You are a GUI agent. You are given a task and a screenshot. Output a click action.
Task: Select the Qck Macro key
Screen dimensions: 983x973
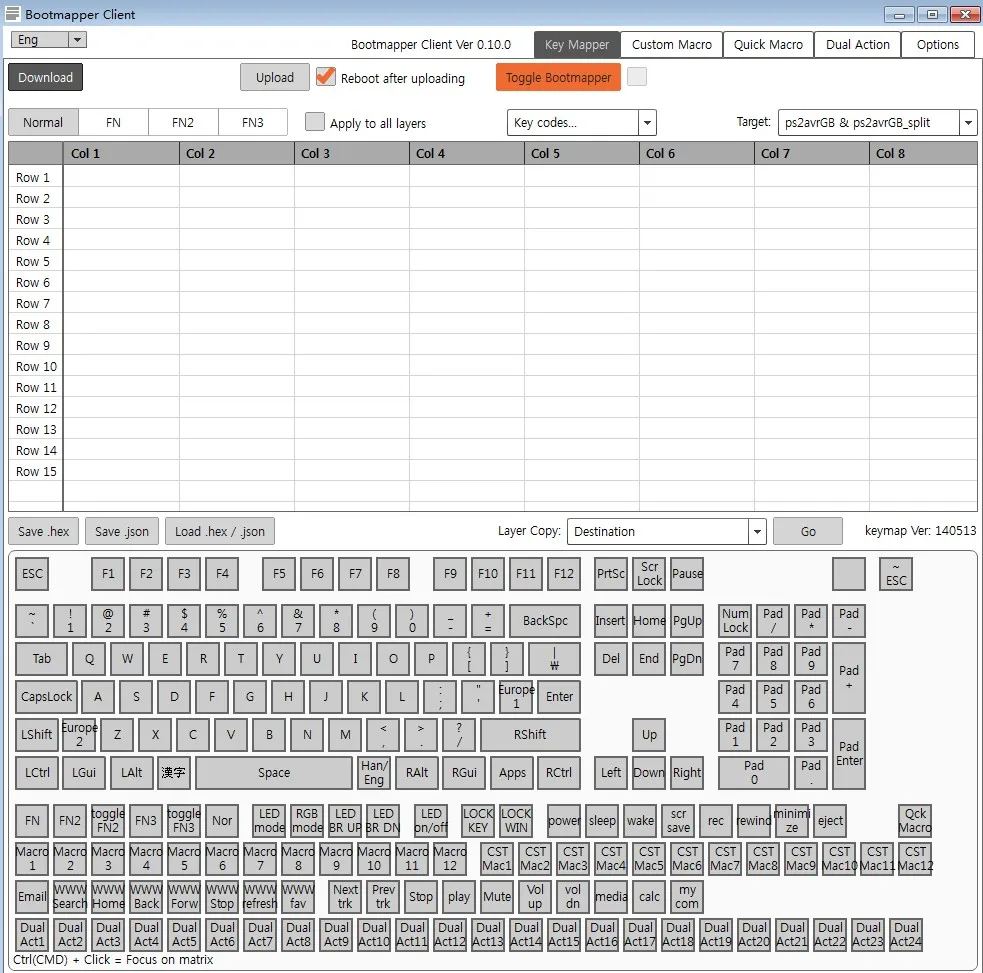pos(915,820)
